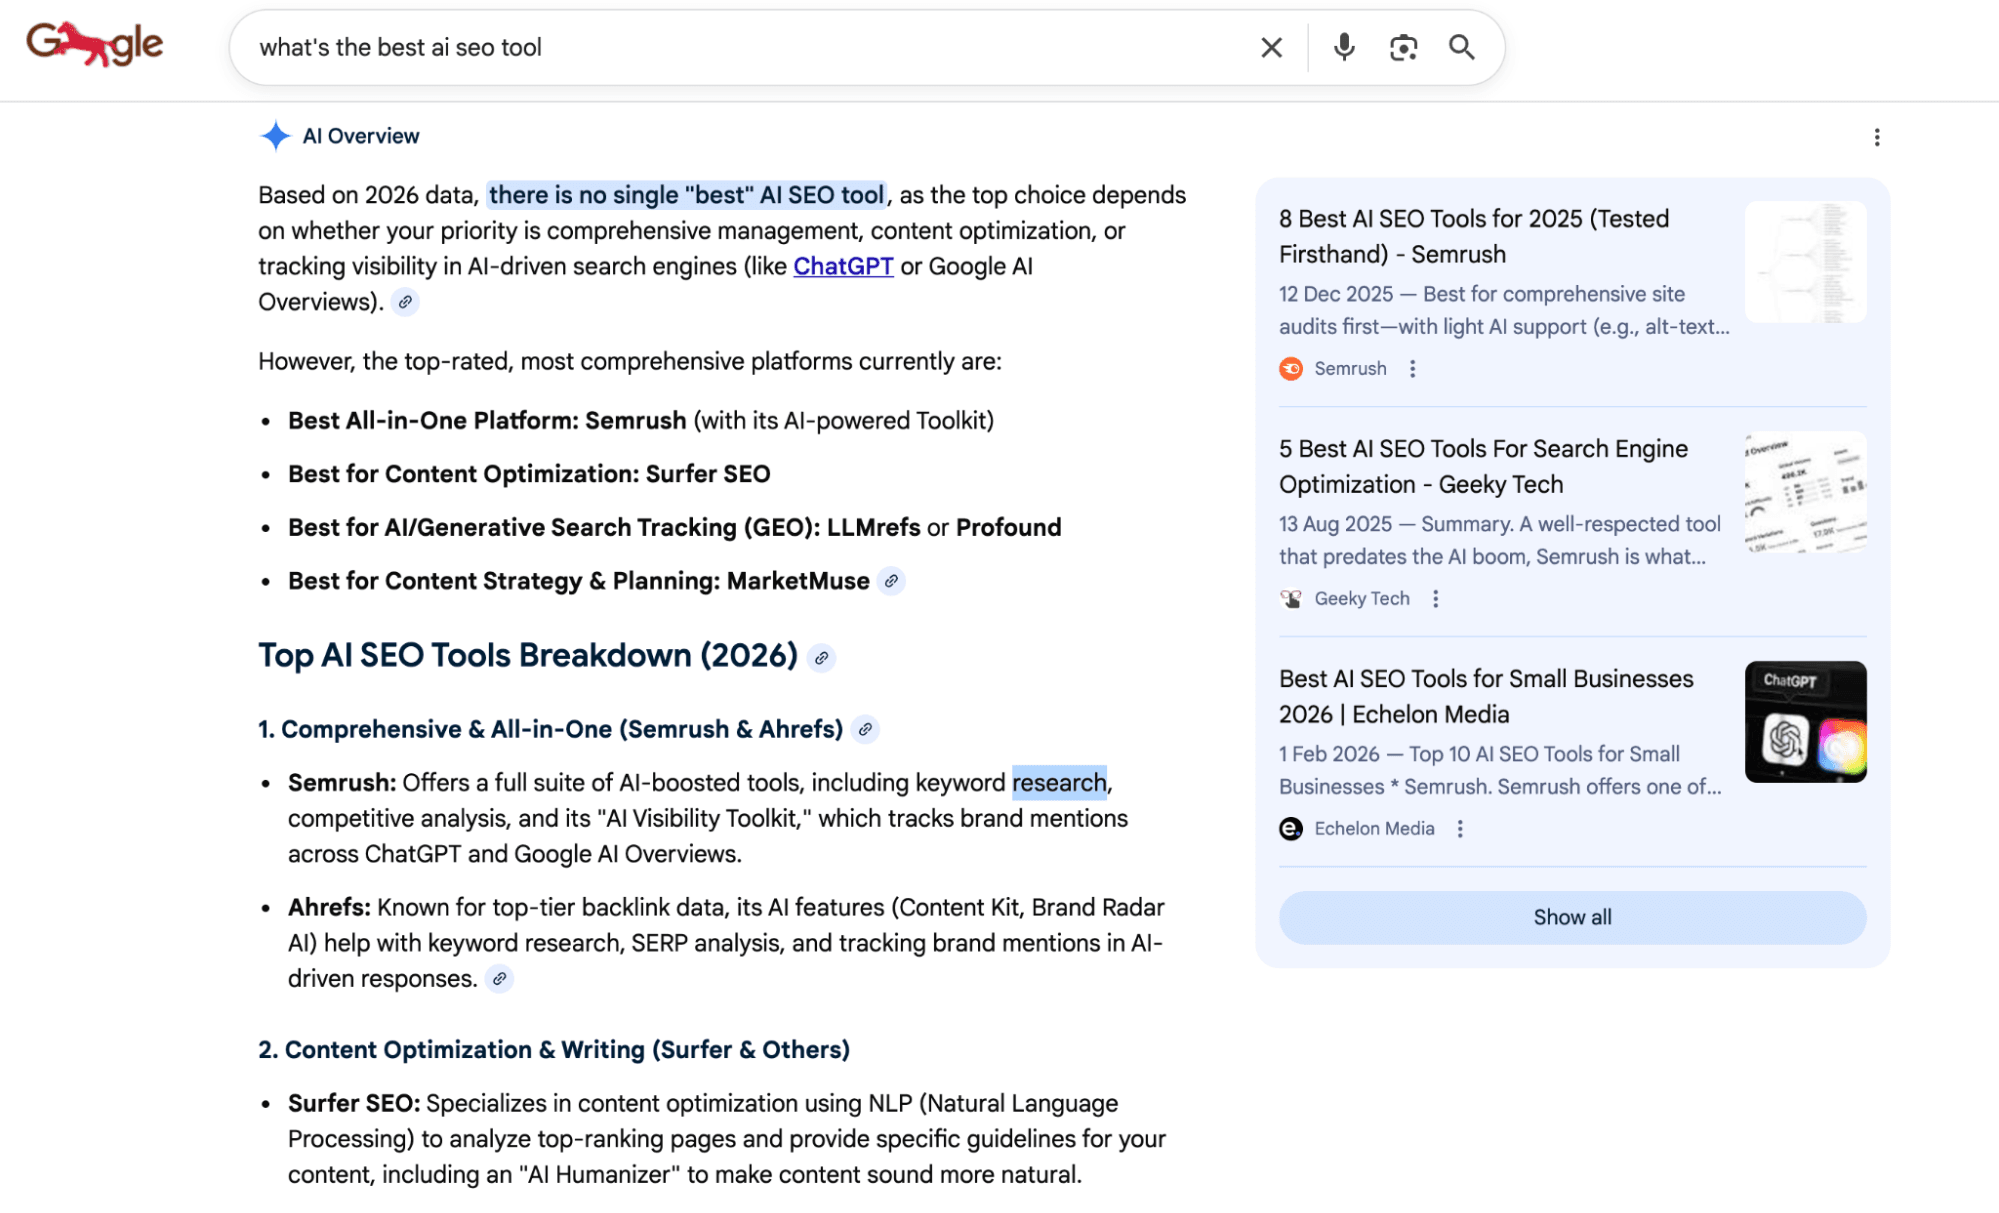The height and width of the screenshot is (1213, 1999).
Task: Click the Show all button
Action: pos(1571,917)
